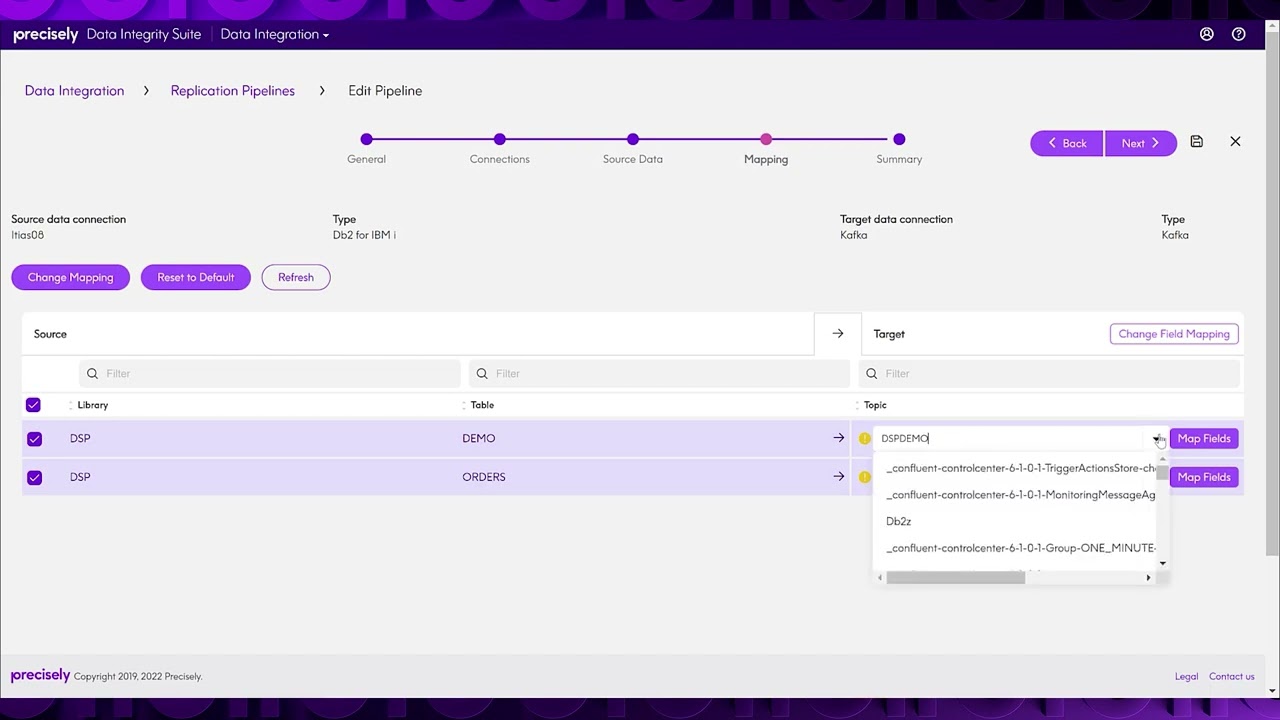The width and height of the screenshot is (1280, 720).
Task: Collapse the DSPDEMO topic dropdown arrow
Action: 1156,439
